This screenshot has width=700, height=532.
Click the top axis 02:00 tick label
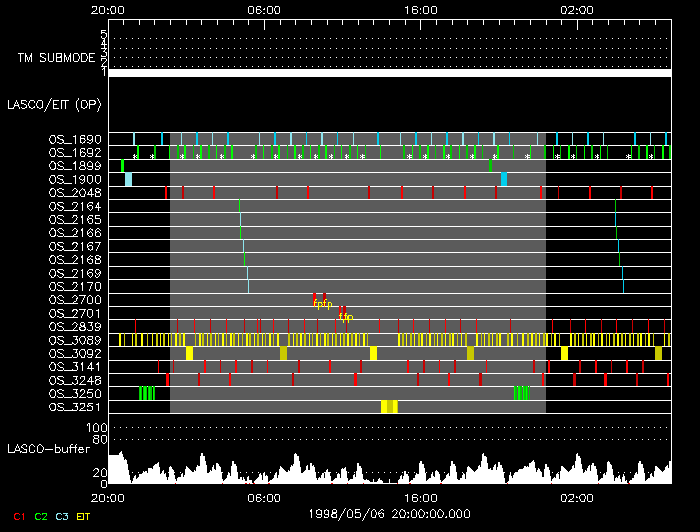577,10
